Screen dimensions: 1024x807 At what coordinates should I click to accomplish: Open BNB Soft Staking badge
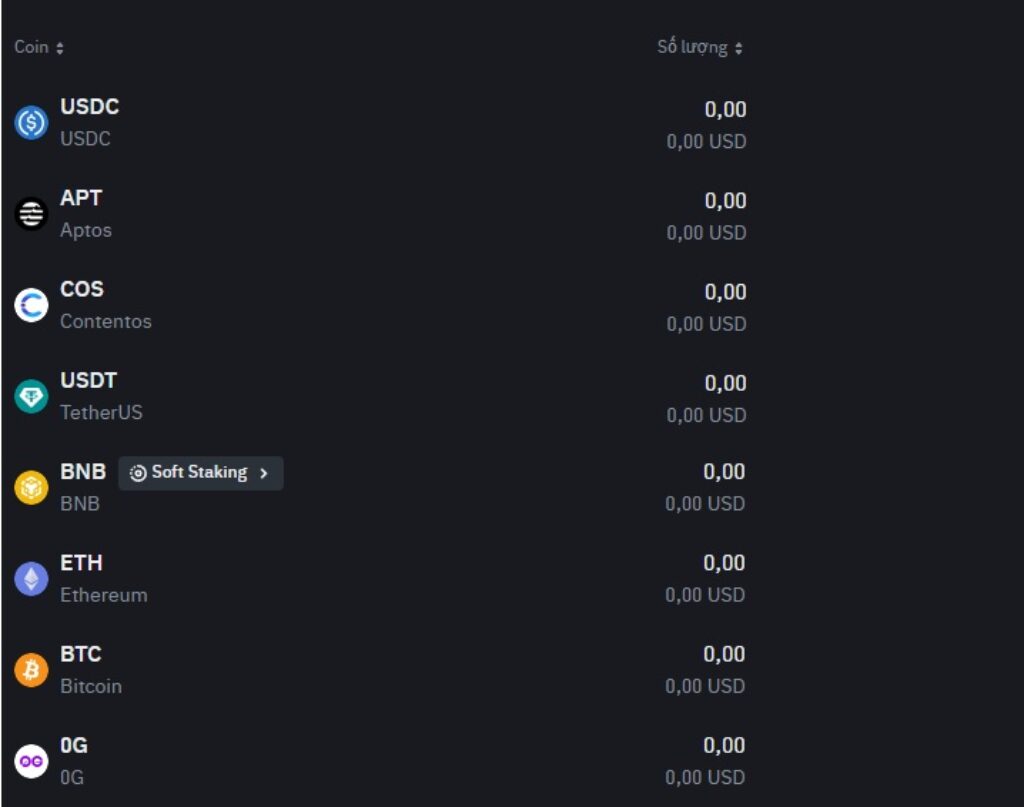tap(200, 473)
